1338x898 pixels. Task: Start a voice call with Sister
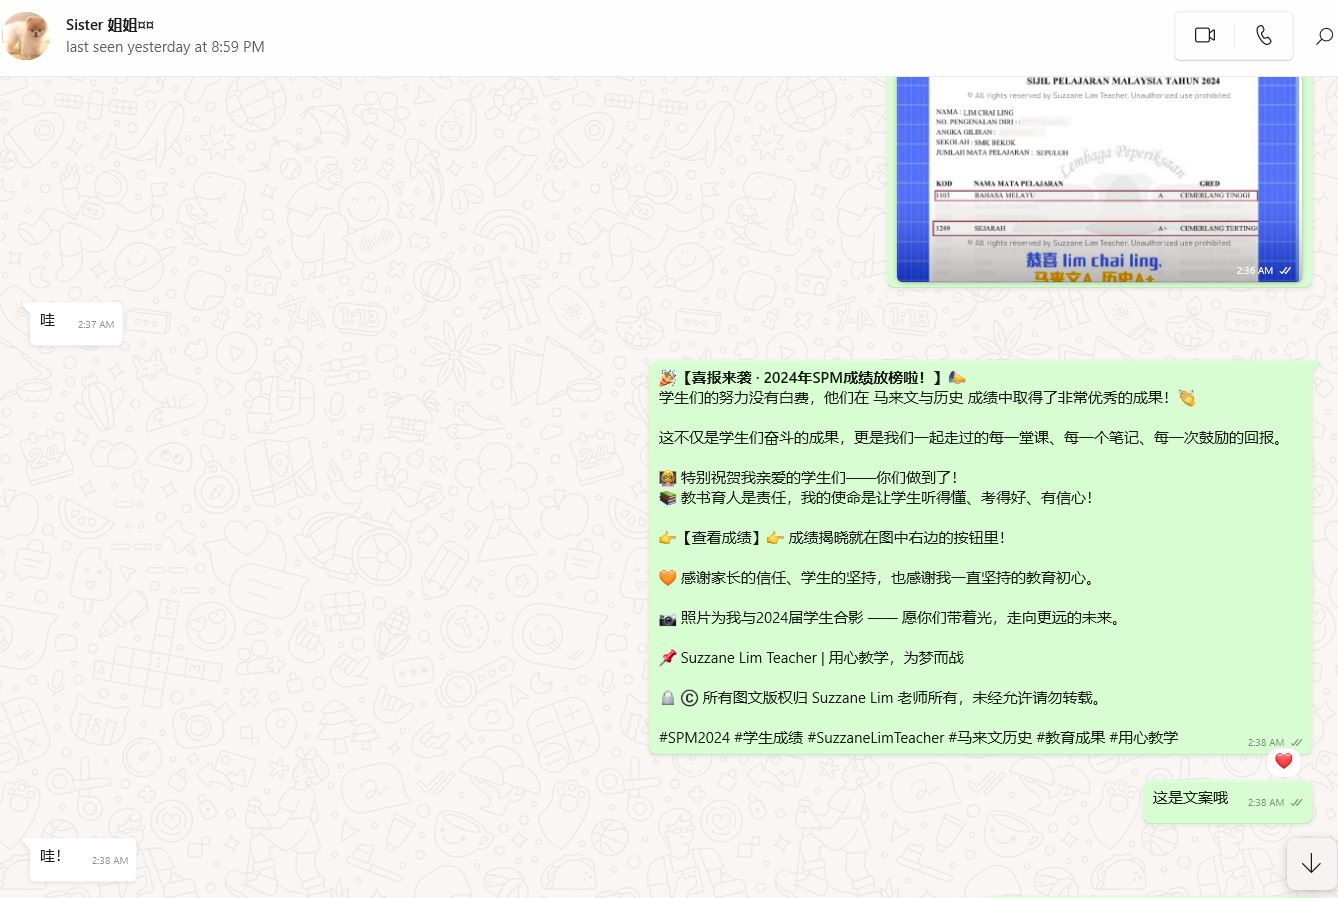point(1264,36)
